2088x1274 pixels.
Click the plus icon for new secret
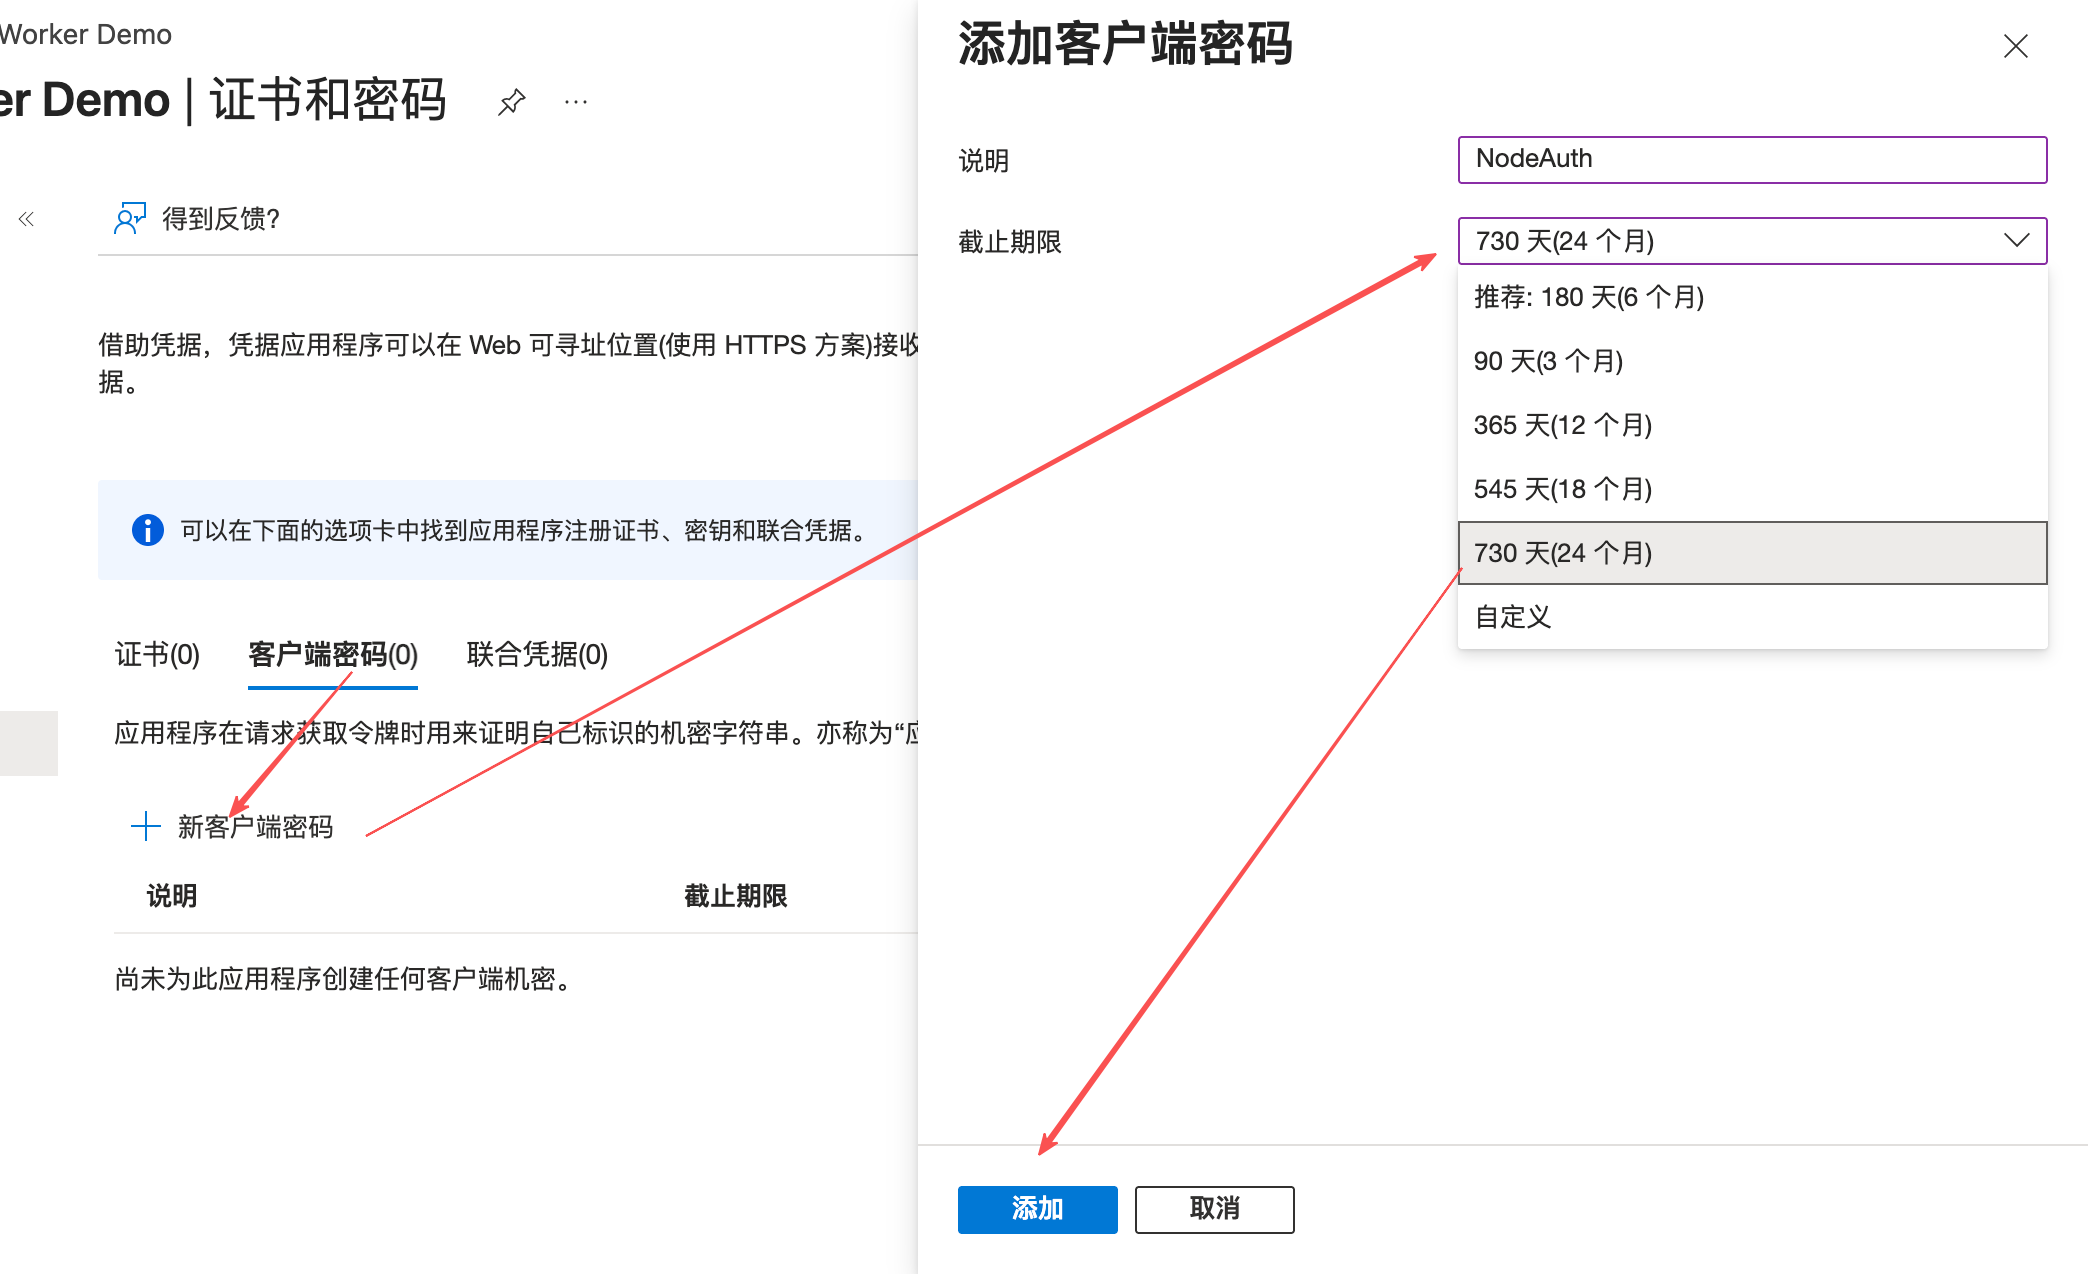click(x=146, y=826)
